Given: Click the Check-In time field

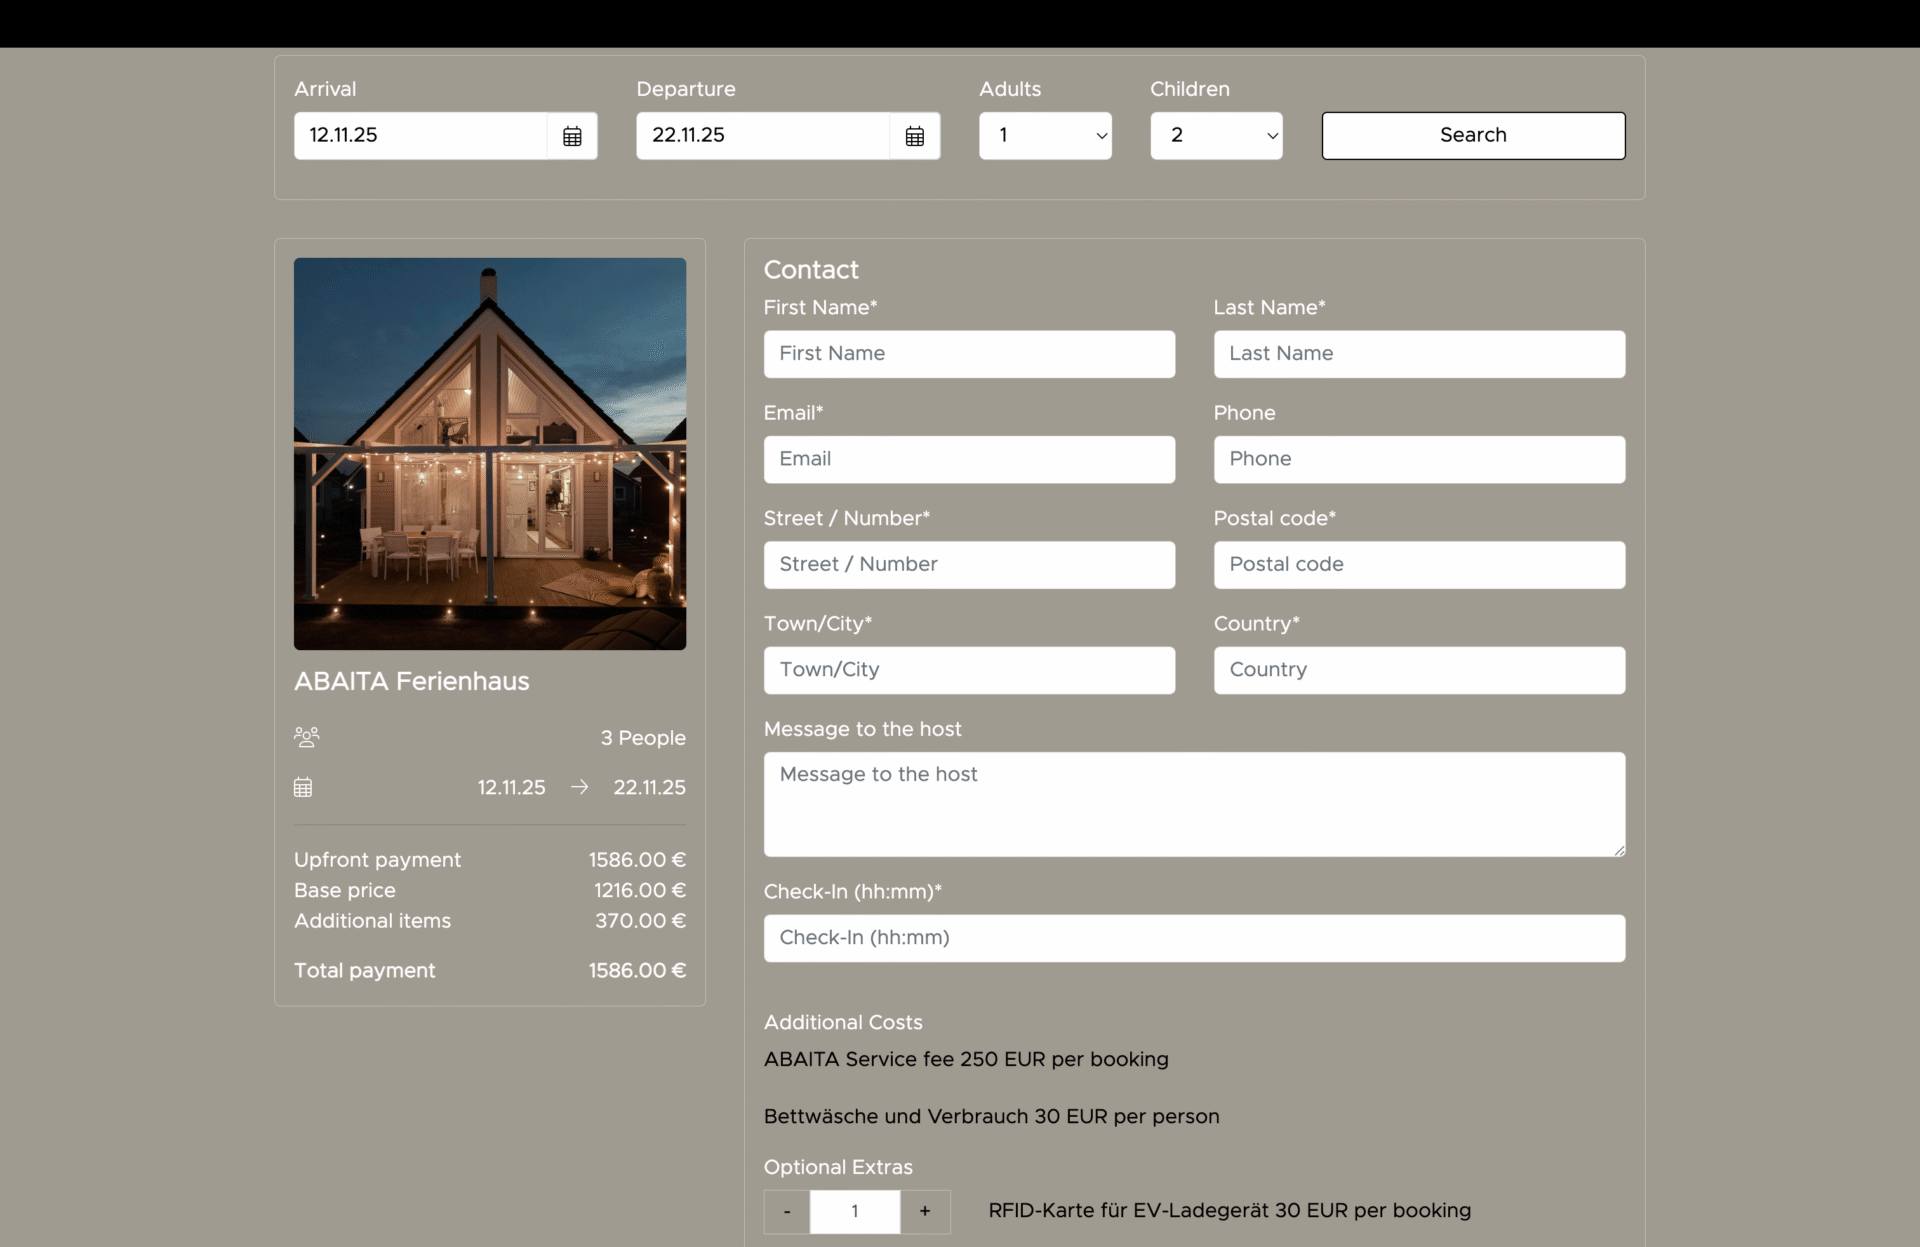Looking at the screenshot, I should coord(1194,938).
